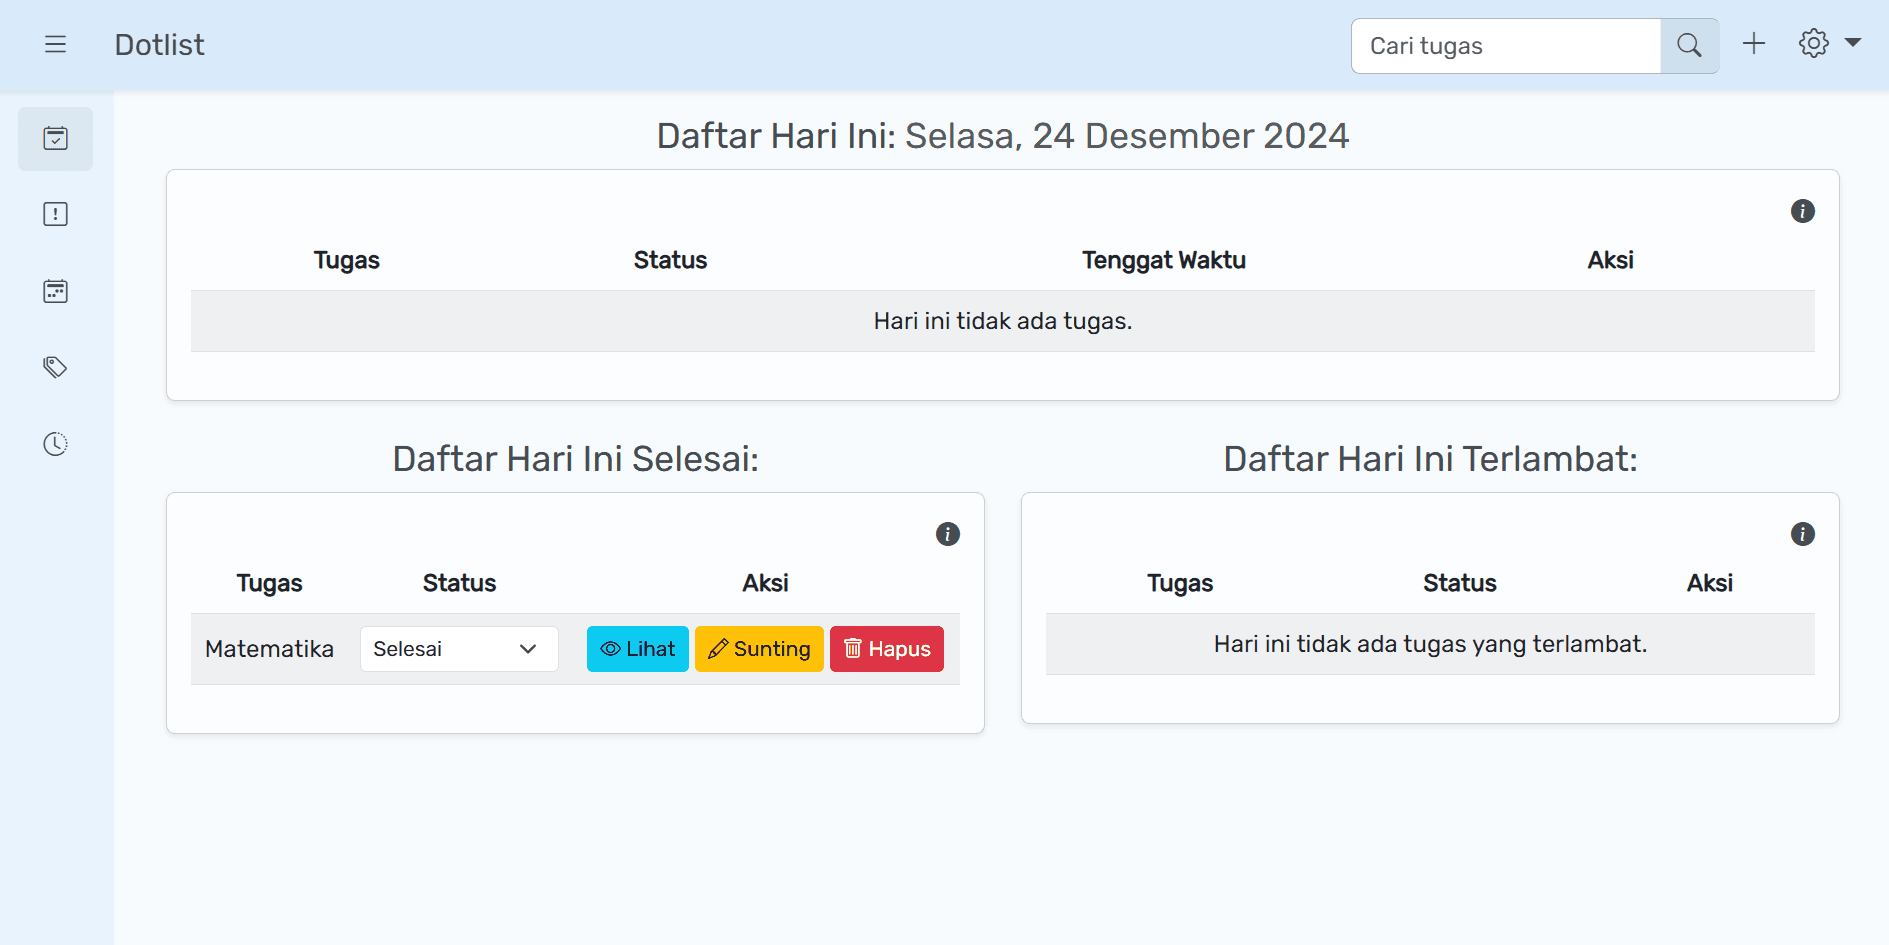The image size is (1889, 945).
Task: Click Sunting to edit Matematika task
Action: 759,649
